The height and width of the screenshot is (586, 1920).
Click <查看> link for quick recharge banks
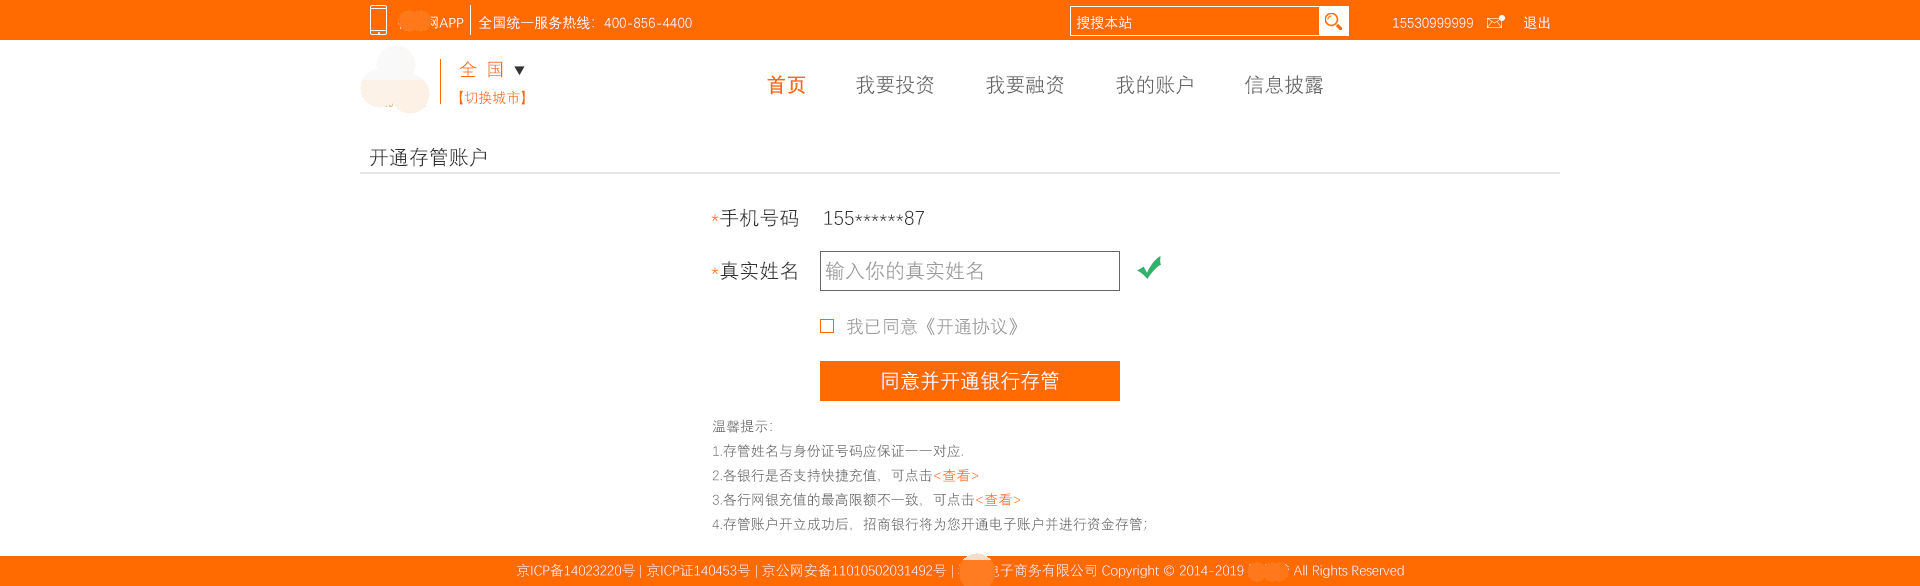[956, 476]
